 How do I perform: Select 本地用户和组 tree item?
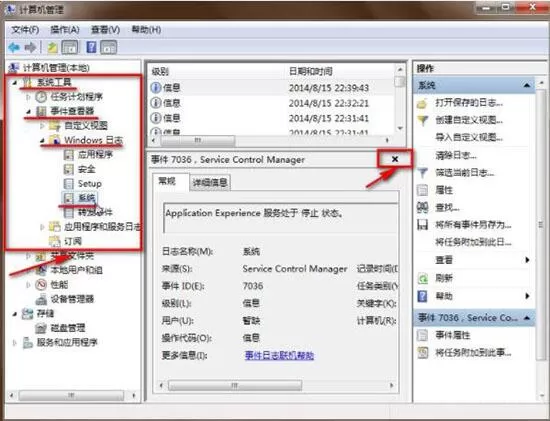76,270
